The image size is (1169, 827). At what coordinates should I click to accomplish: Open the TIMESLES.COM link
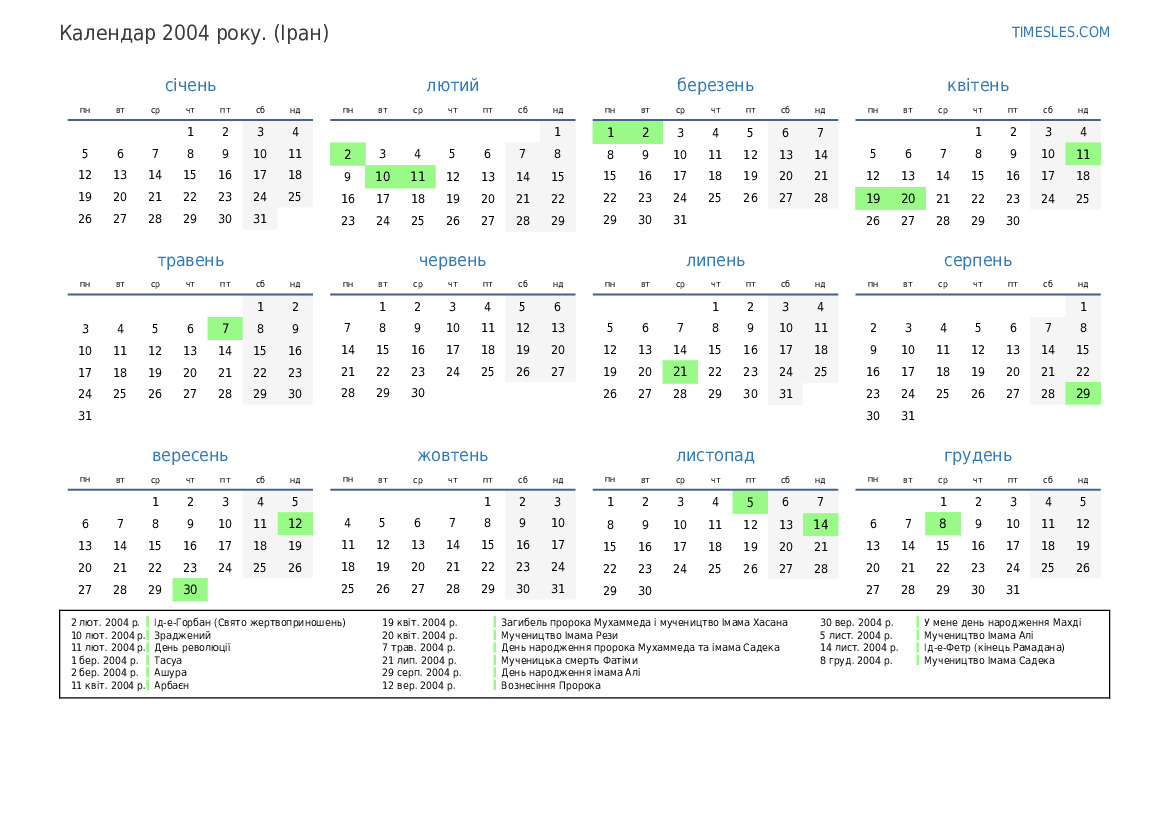coord(1060,32)
